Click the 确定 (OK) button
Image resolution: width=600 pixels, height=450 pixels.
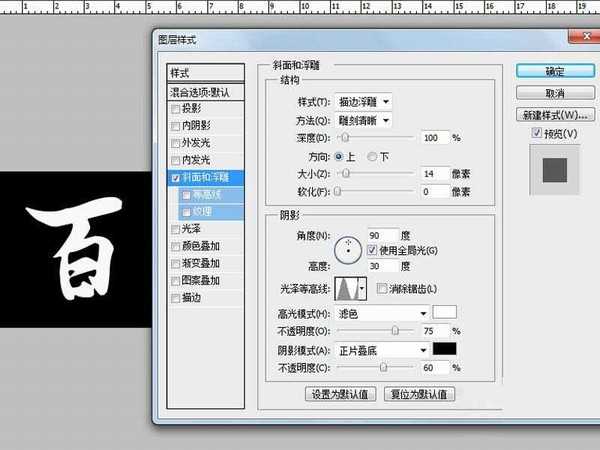pyautogui.click(x=554, y=71)
